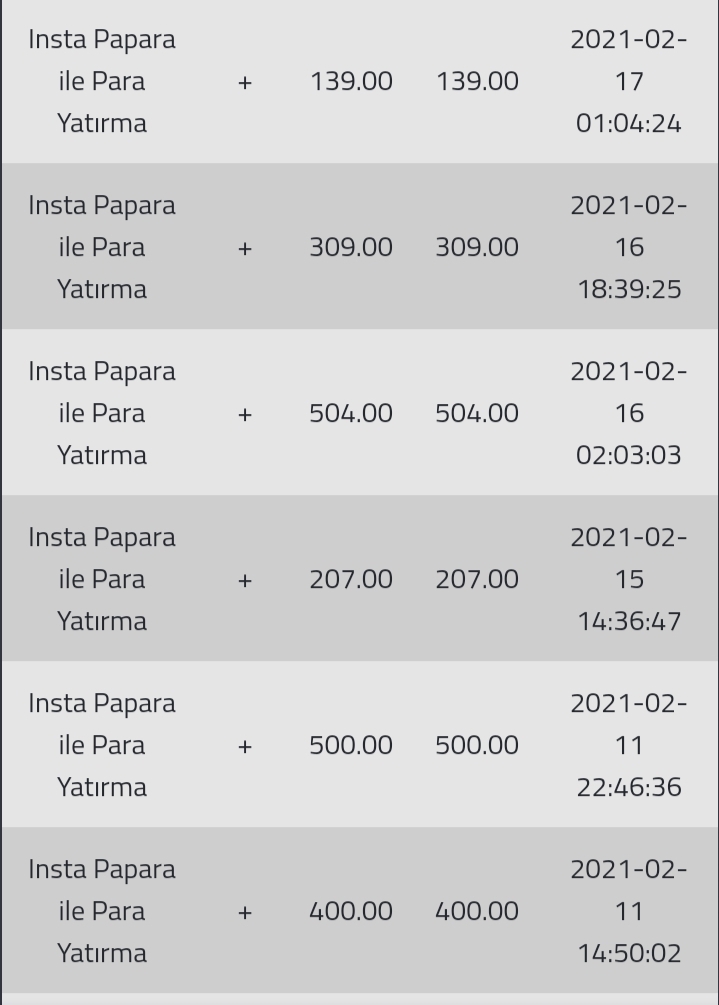Select the date 2021-02-17 01:04:24

(x=629, y=81)
